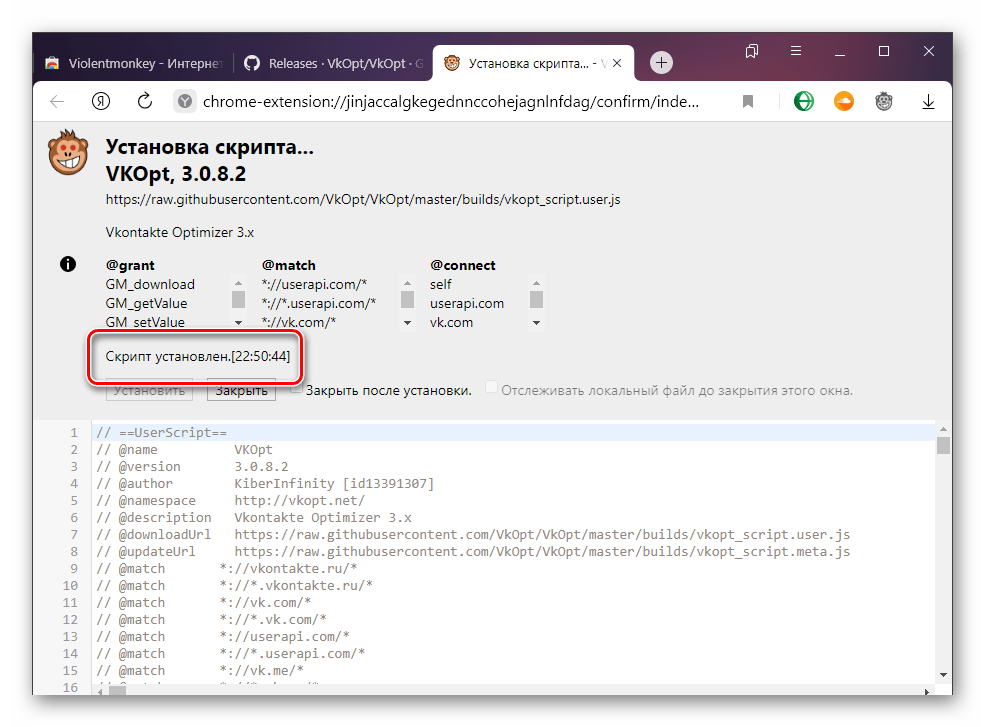Click Скрипт установлен status message
Image resolution: width=985 pixels, height=727 pixels.
tap(197, 356)
